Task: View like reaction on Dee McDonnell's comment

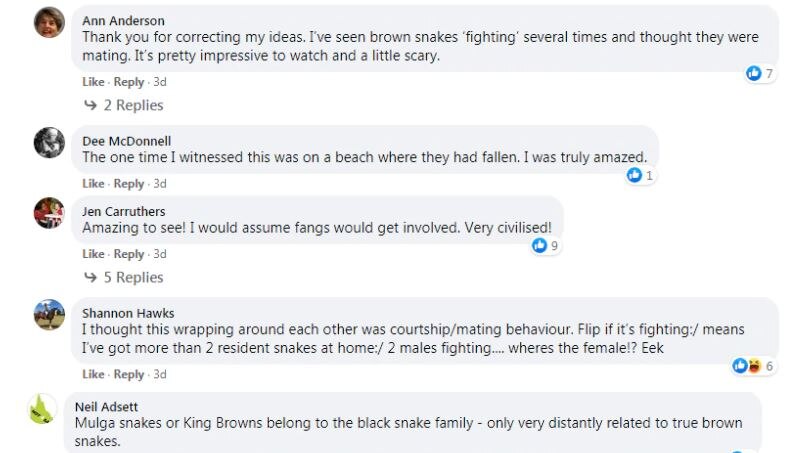Action: point(634,176)
